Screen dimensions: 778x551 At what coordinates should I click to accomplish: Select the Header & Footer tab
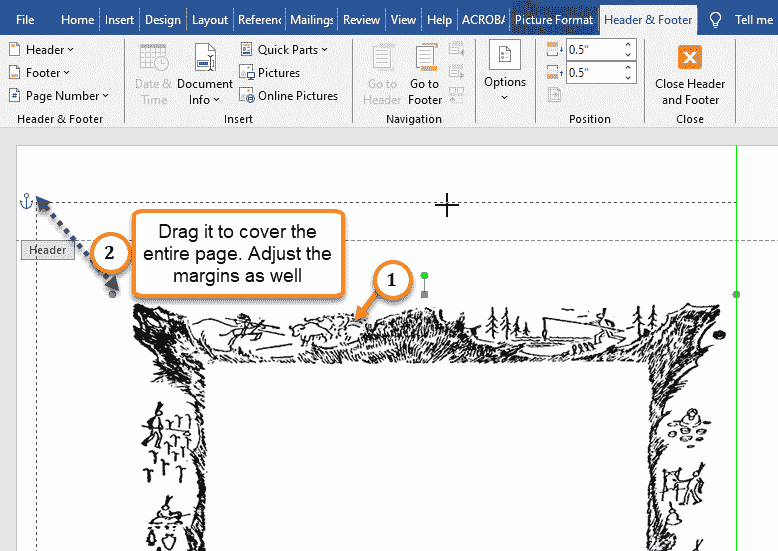coord(648,20)
